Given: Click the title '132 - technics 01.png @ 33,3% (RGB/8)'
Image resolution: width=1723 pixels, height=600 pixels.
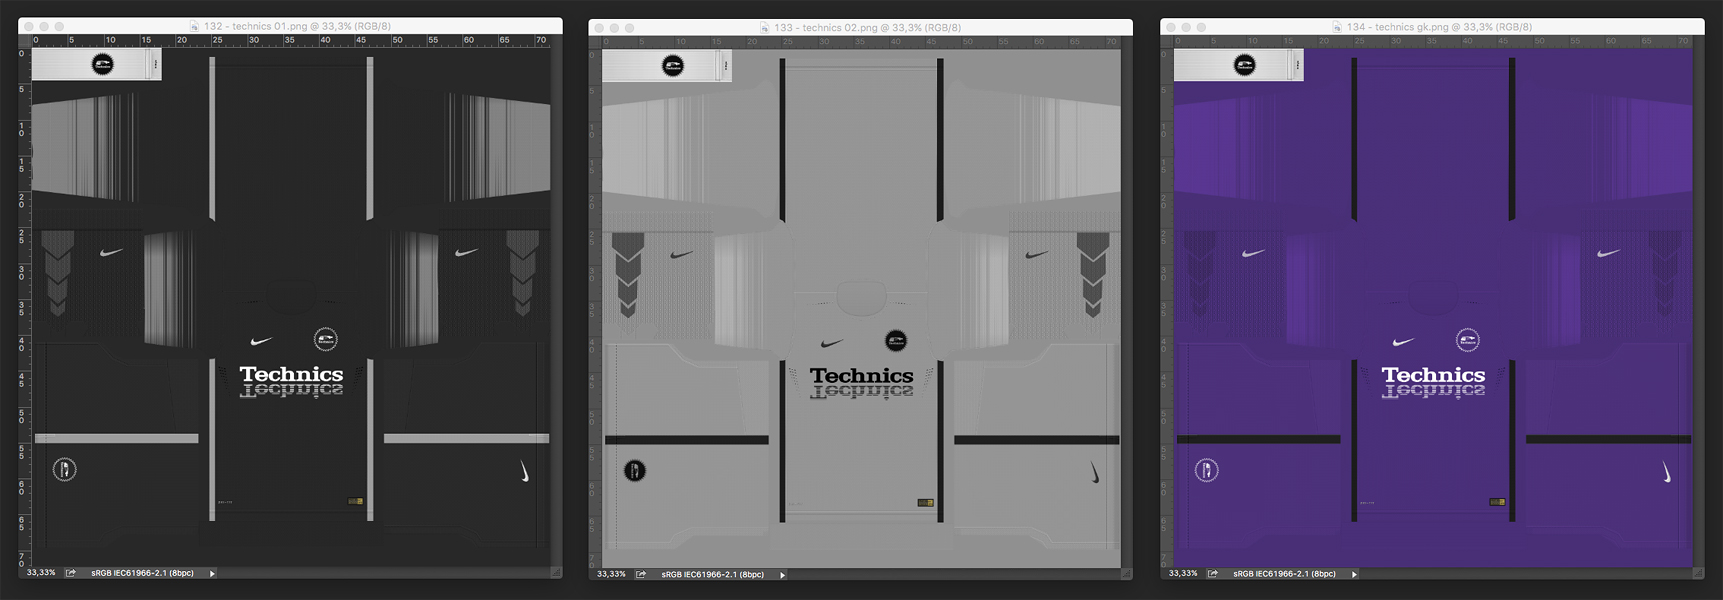Looking at the screenshot, I should point(297,27).
